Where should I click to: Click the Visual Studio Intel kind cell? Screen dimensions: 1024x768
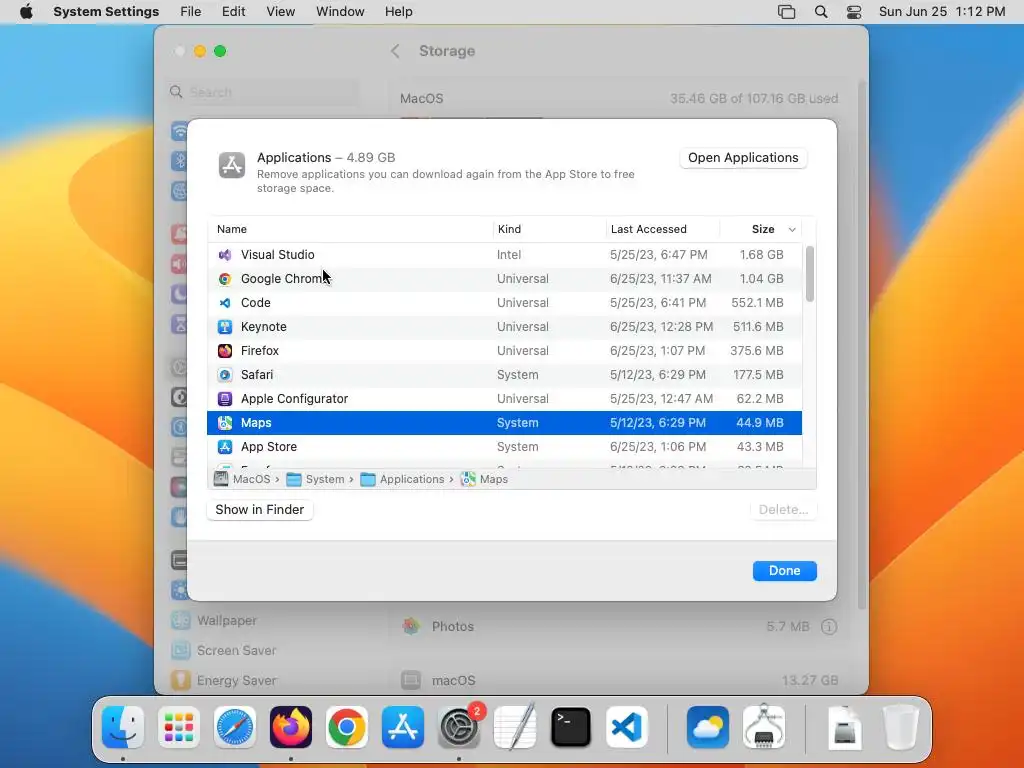coord(509,255)
